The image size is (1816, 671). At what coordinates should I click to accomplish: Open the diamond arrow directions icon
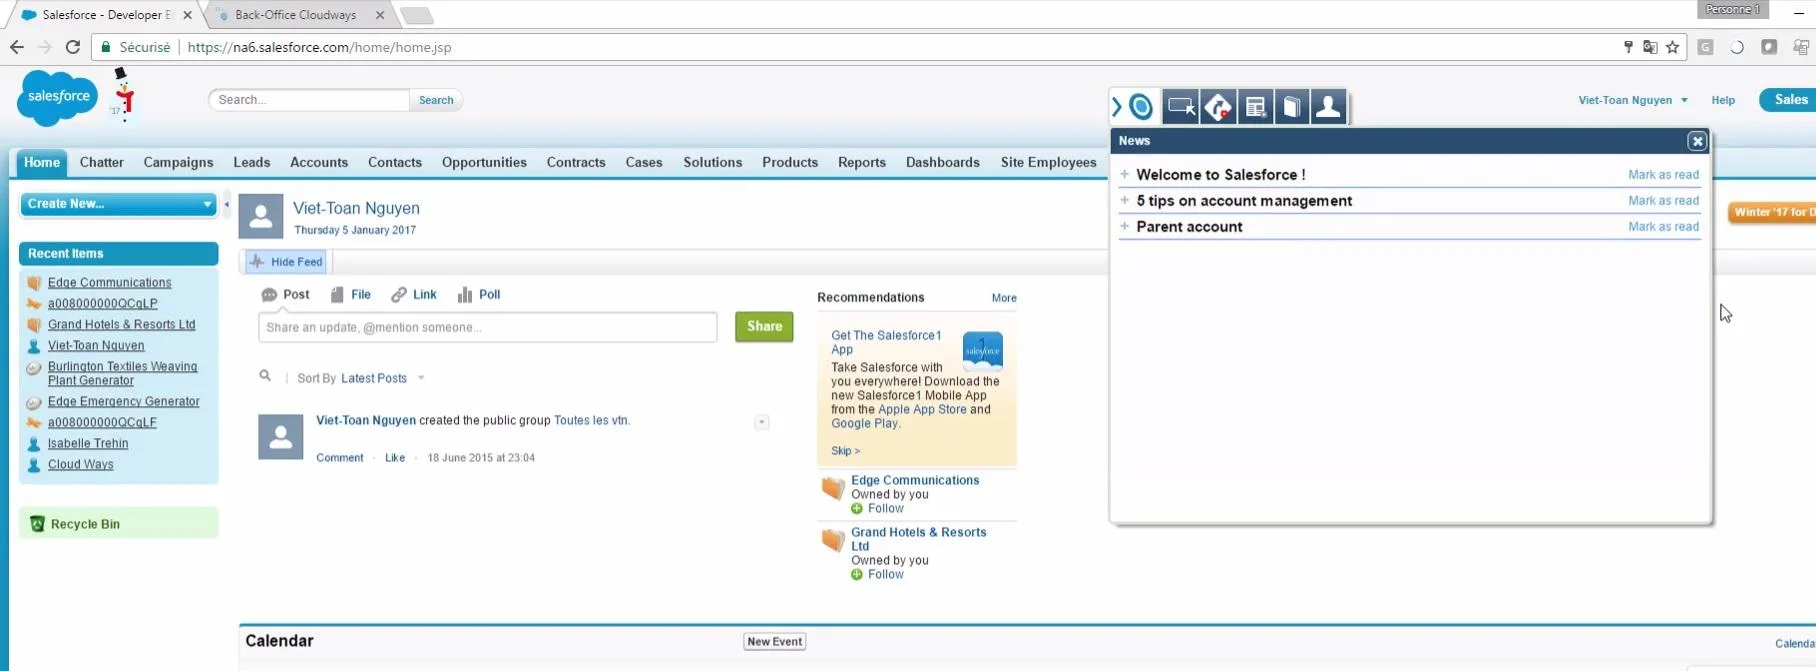pos(1218,106)
